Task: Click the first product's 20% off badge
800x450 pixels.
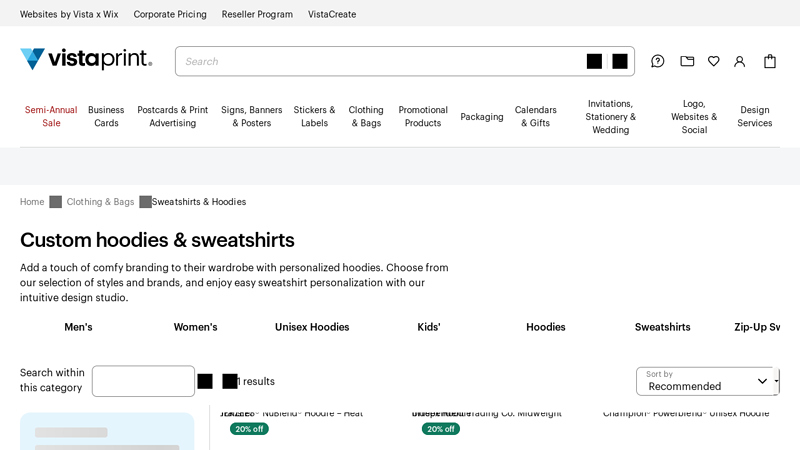Action: click(x=249, y=429)
